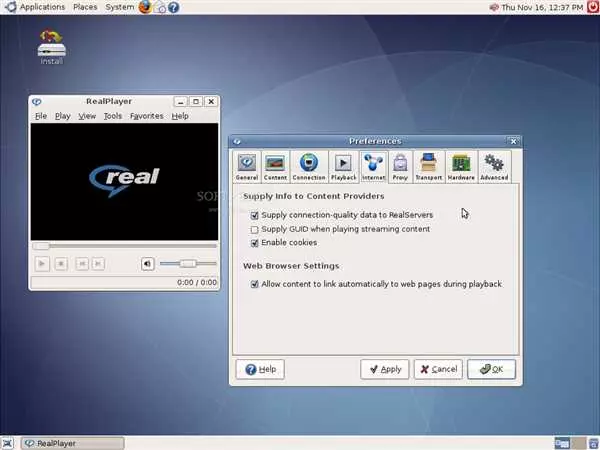Mute audio with the speaker icon
600x450 pixels.
point(148,264)
